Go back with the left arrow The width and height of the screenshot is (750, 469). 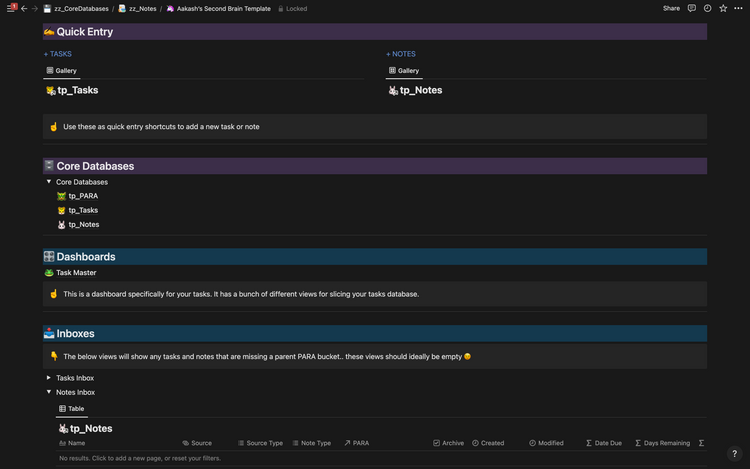coord(24,9)
